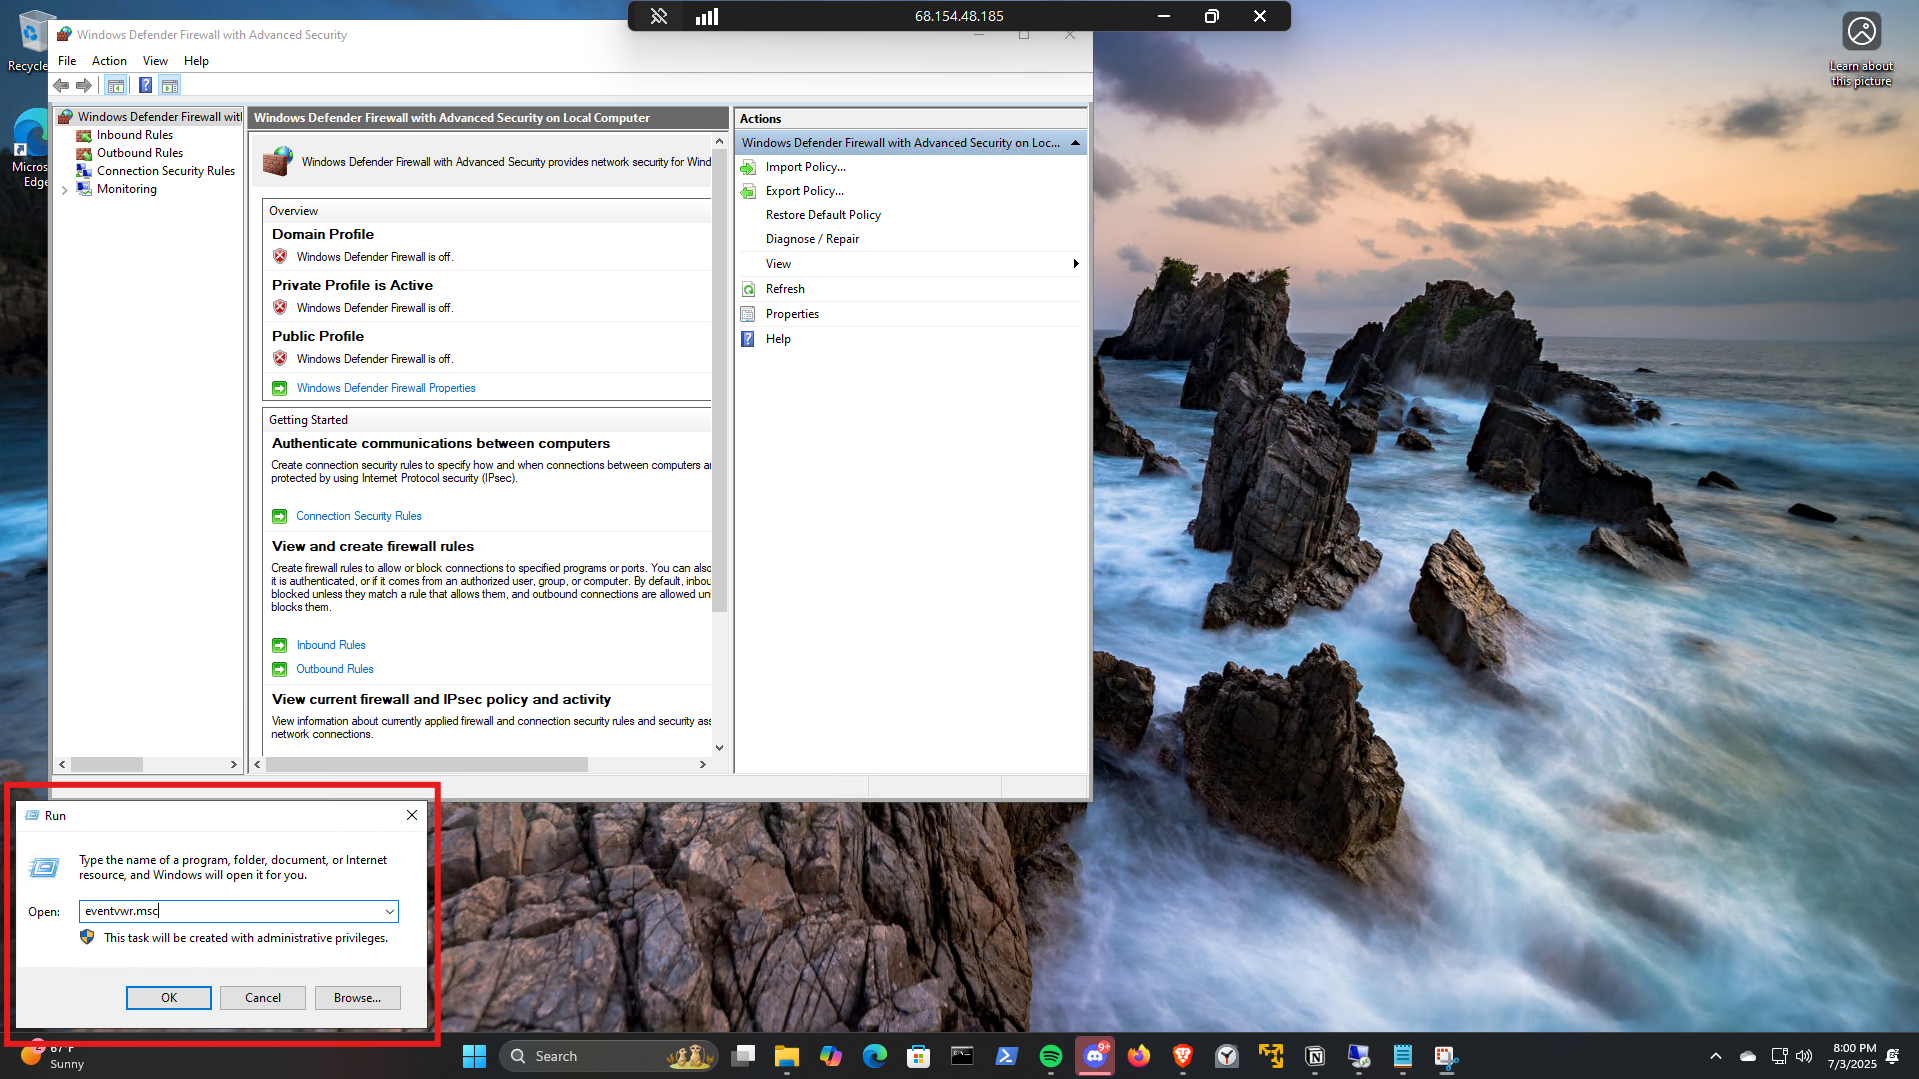Open the File menu
This screenshot has height=1079, width=1919.
[x=67, y=61]
